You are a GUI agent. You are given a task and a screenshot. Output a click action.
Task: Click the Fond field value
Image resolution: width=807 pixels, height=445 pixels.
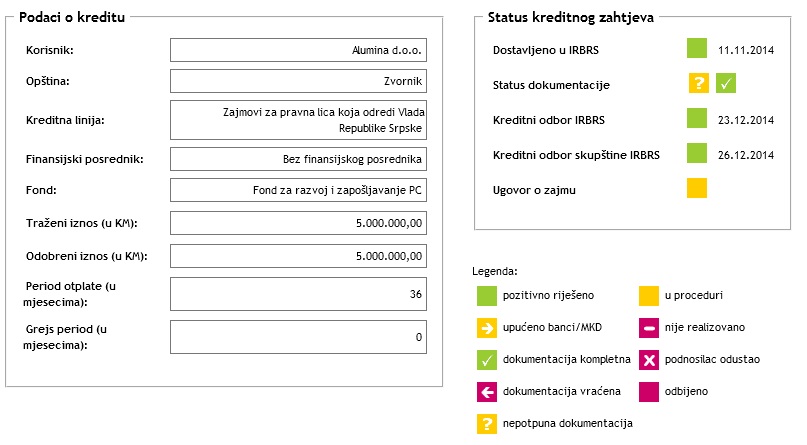coord(298,190)
